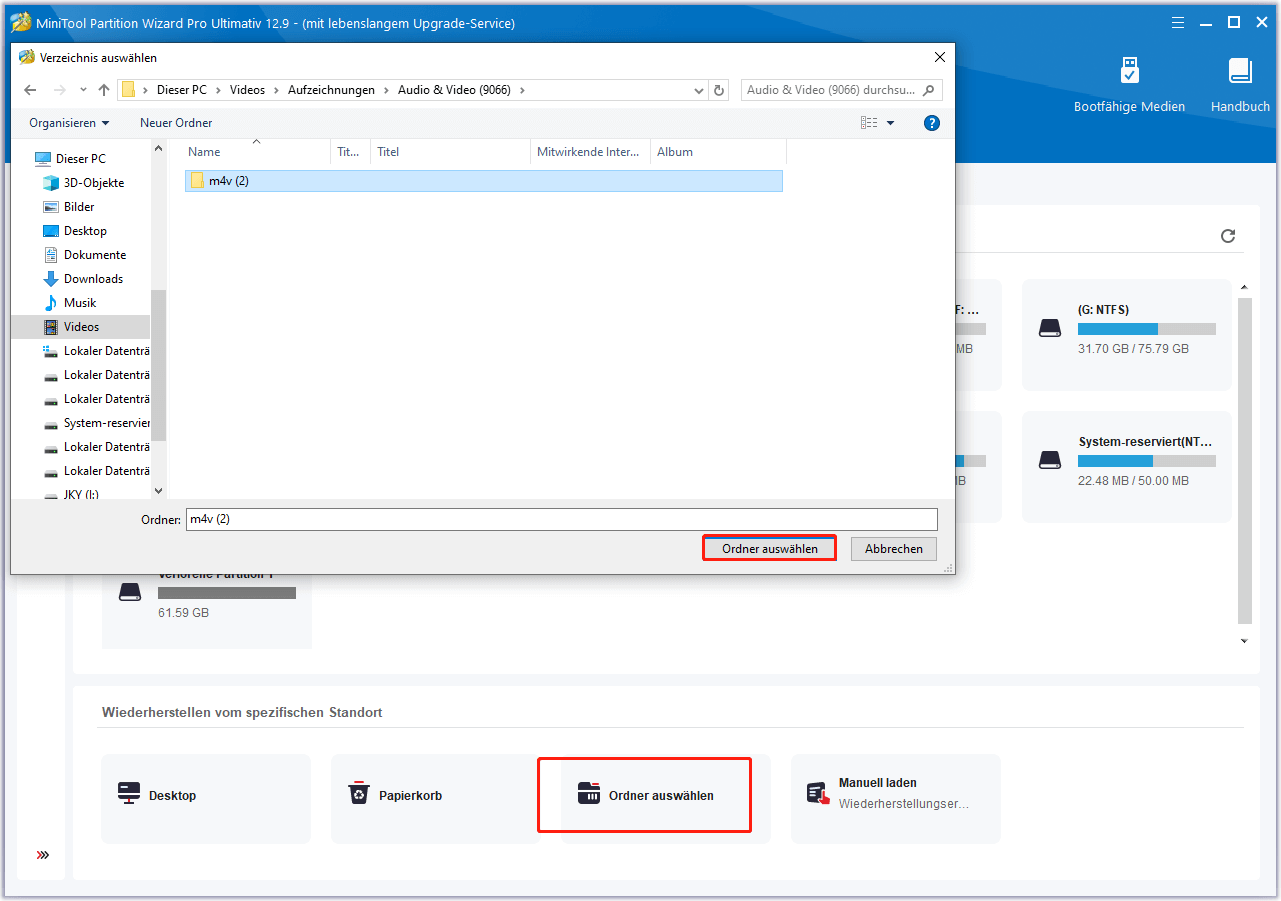Open view options dropdown arrow
Image resolution: width=1281 pixels, height=901 pixels.
891,123
